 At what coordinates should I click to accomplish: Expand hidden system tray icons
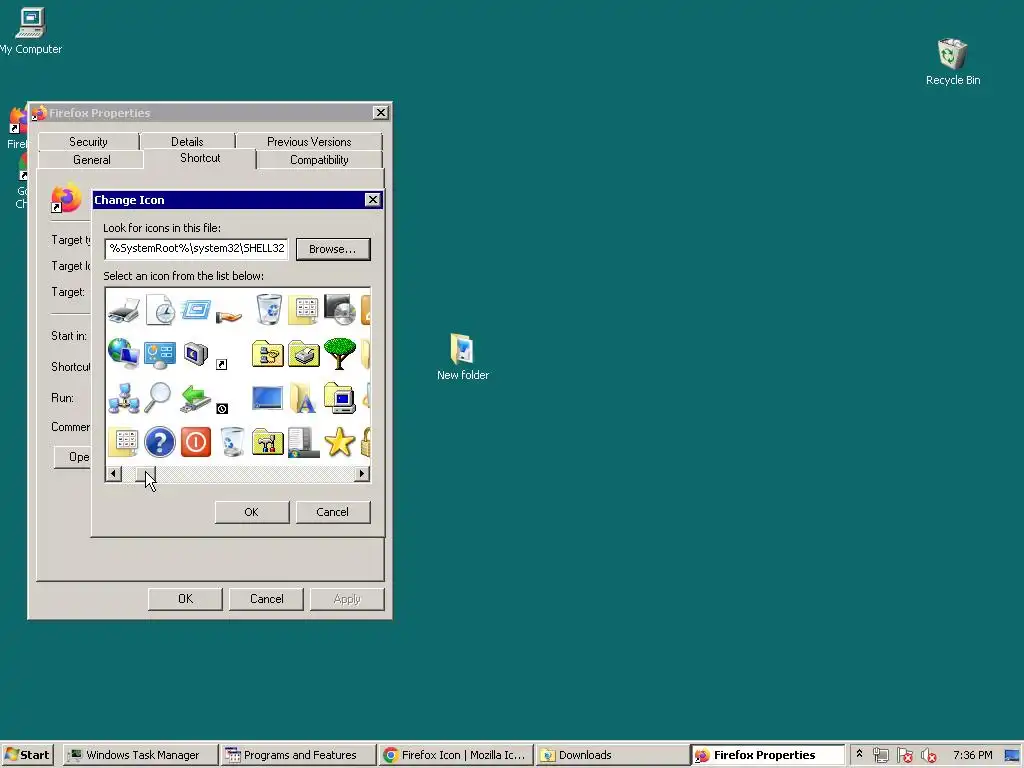(x=859, y=754)
